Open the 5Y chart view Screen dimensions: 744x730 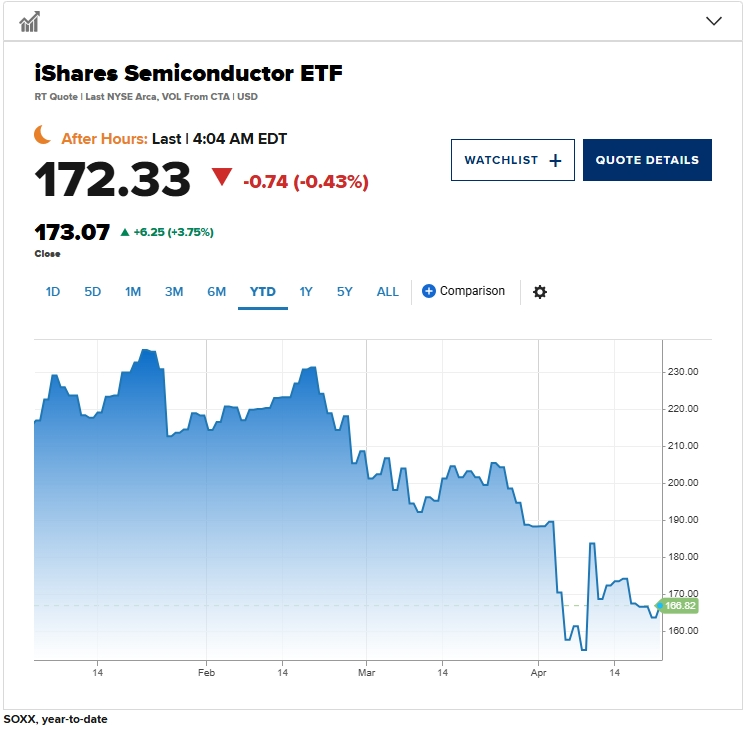click(344, 291)
